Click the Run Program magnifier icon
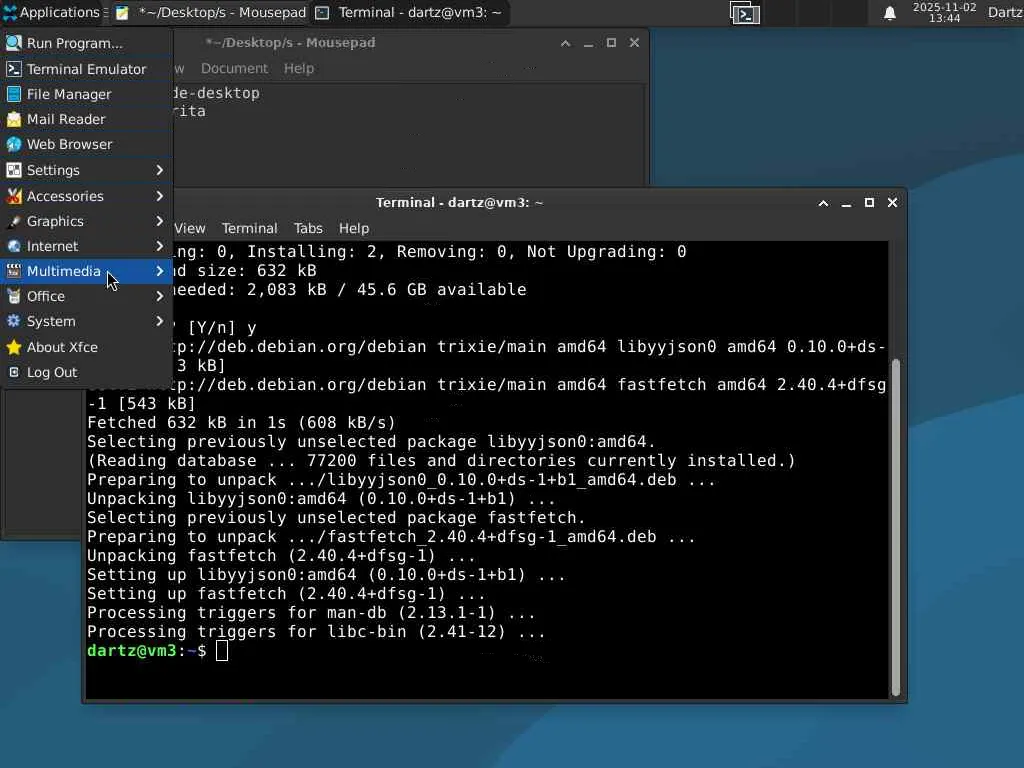Screen dimensions: 1024x768 point(14,43)
